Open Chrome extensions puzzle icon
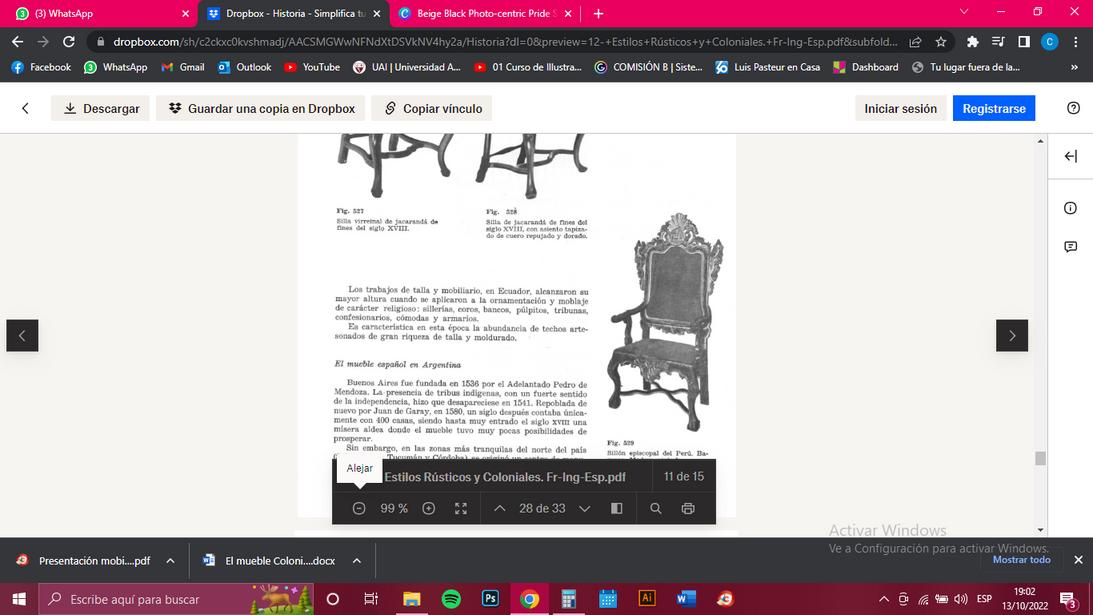 click(x=972, y=42)
